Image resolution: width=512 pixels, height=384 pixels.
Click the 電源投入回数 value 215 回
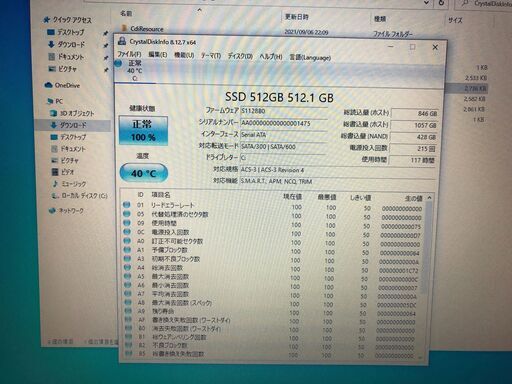tap(413, 149)
